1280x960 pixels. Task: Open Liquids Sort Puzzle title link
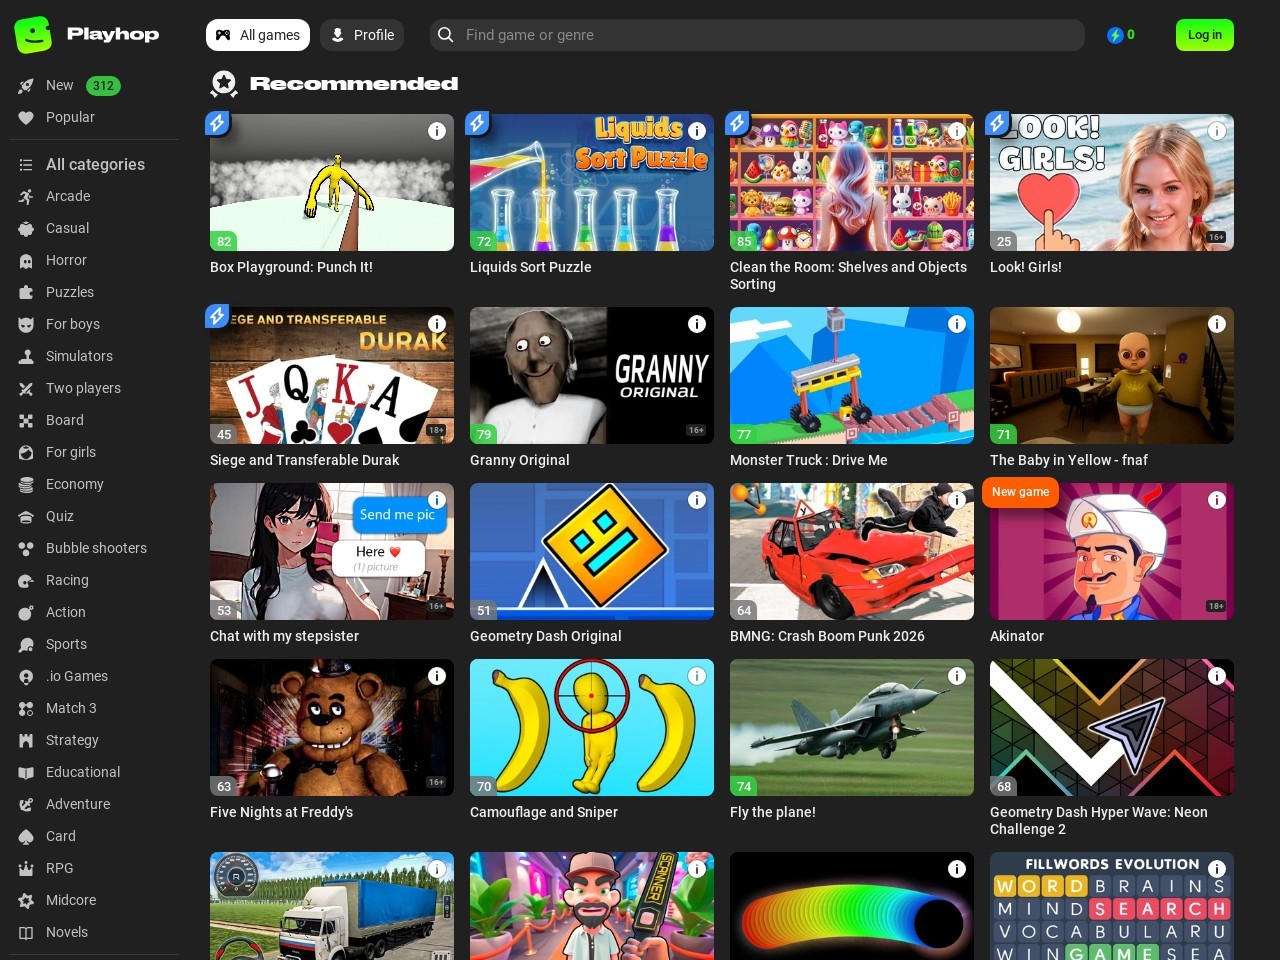(531, 268)
